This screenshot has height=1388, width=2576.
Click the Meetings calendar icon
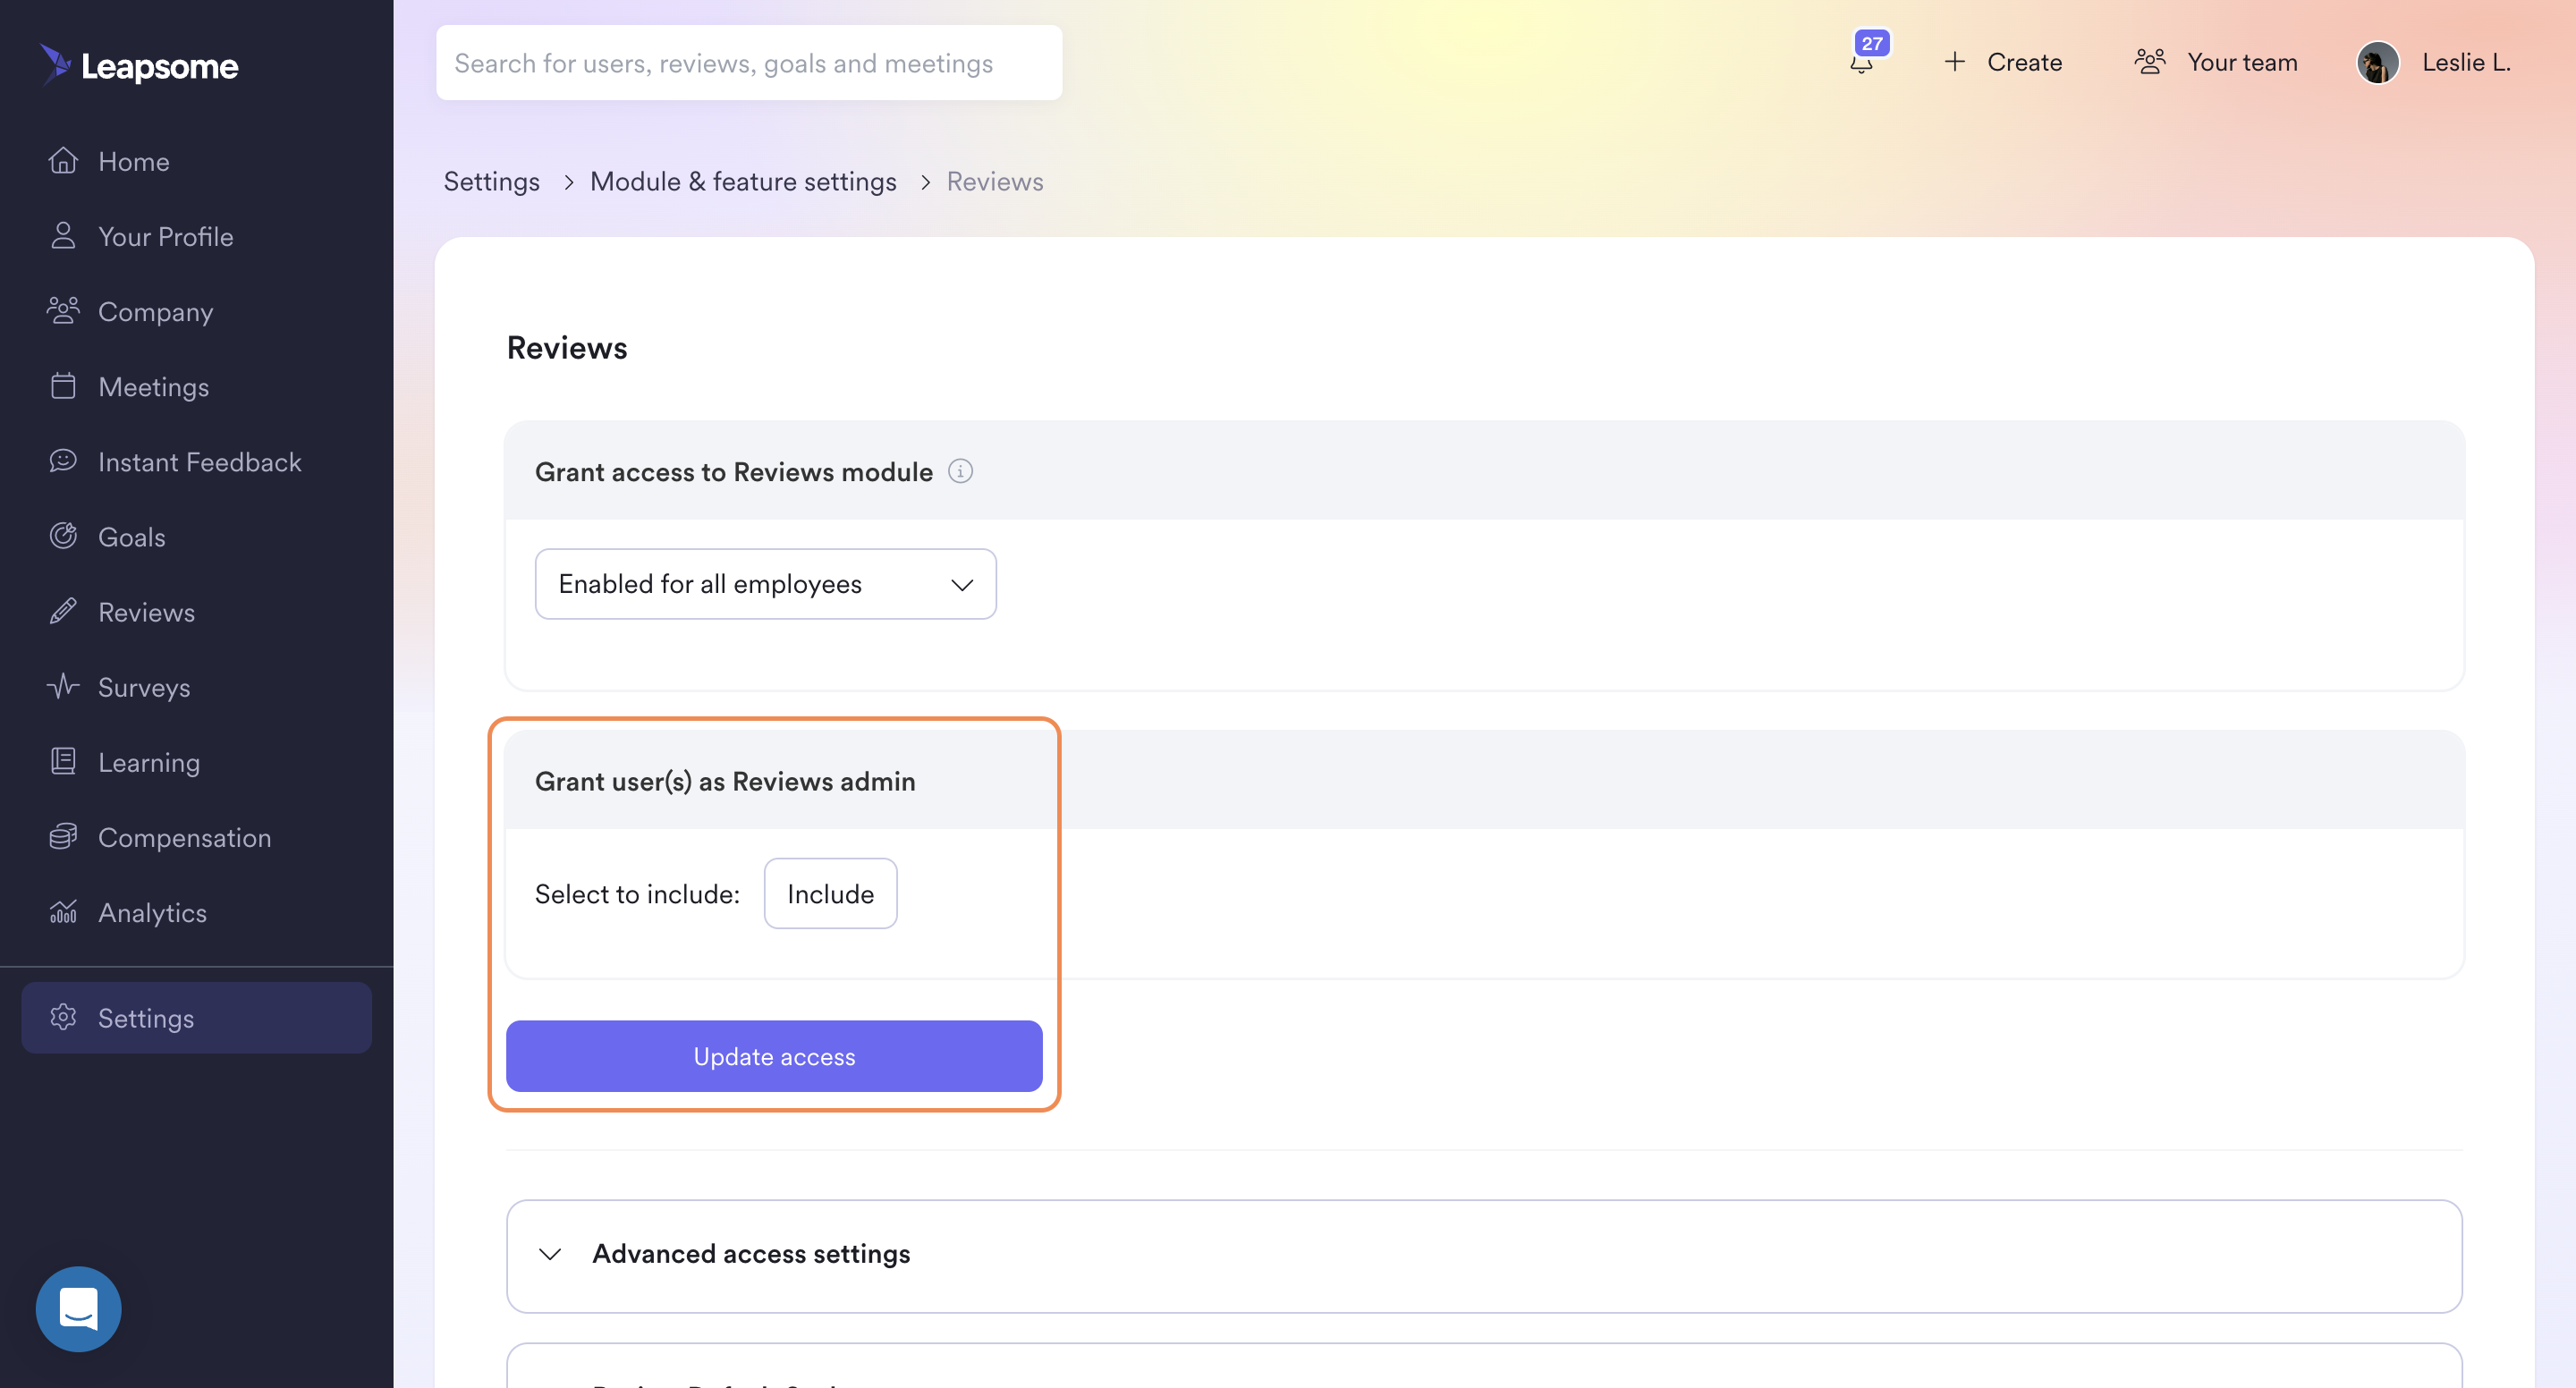tap(63, 386)
